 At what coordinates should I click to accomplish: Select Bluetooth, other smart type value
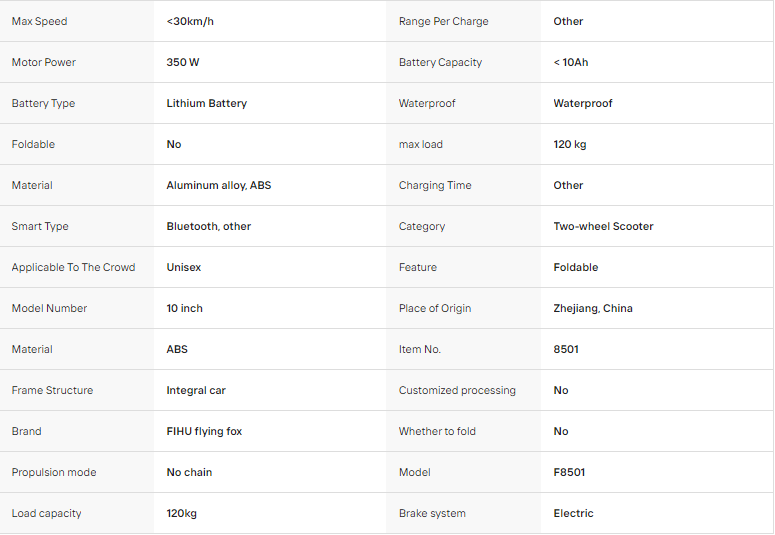tap(209, 226)
